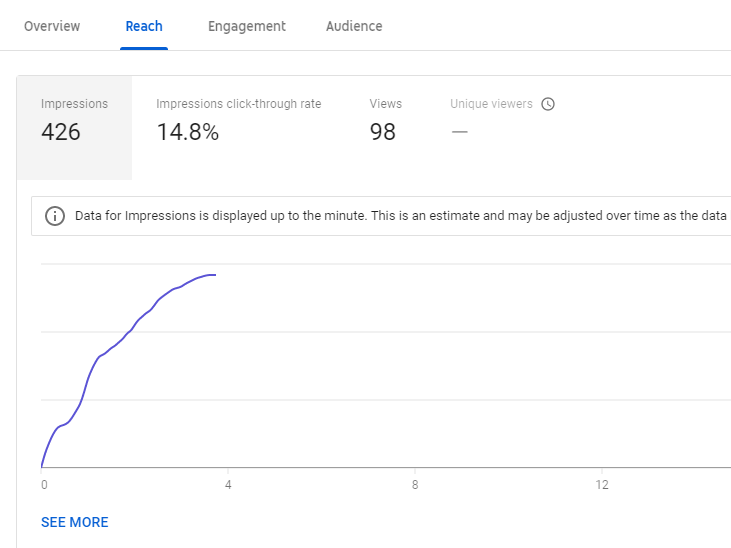
Task: Click the info icon in the data notice
Action: pyautogui.click(x=55, y=216)
